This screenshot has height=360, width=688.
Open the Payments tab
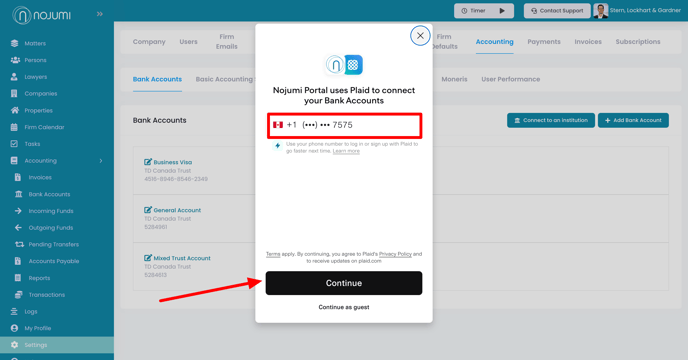tap(544, 42)
